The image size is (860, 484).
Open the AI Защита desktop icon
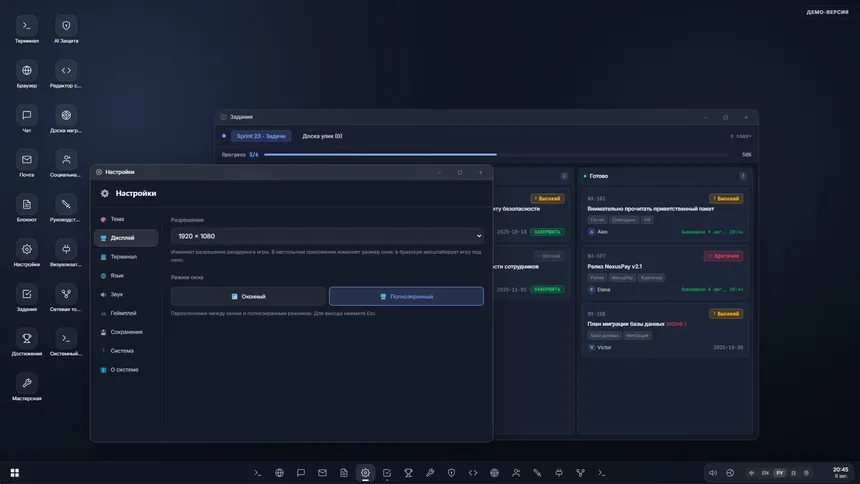pos(66,30)
